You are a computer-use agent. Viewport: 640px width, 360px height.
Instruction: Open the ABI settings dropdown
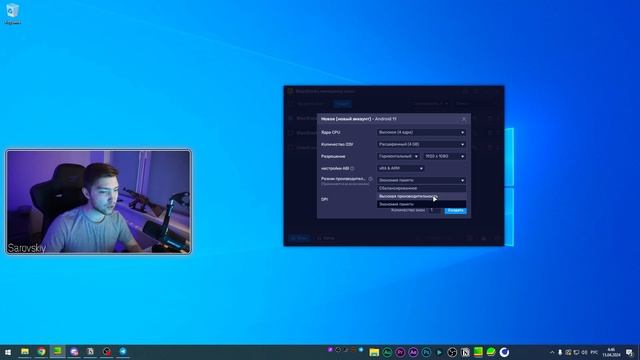pyautogui.click(x=400, y=168)
